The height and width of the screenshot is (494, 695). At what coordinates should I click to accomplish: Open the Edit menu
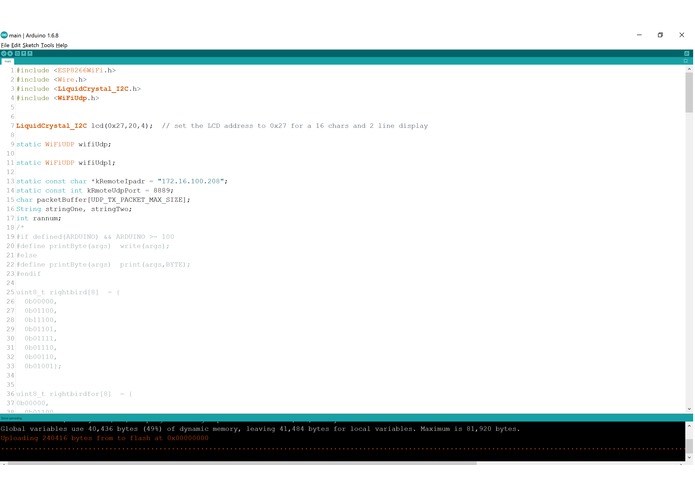click(x=16, y=45)
